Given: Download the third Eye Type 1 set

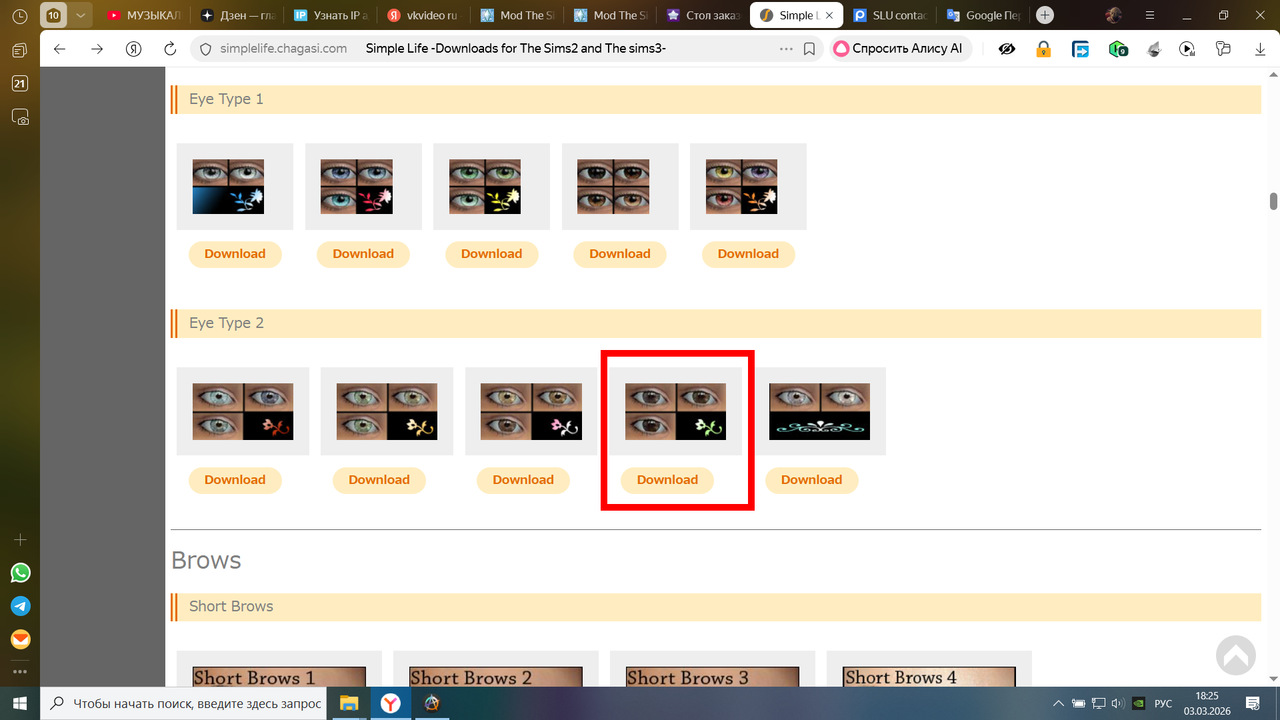Looking at the screenshot, I should click(x=491, y=254).
